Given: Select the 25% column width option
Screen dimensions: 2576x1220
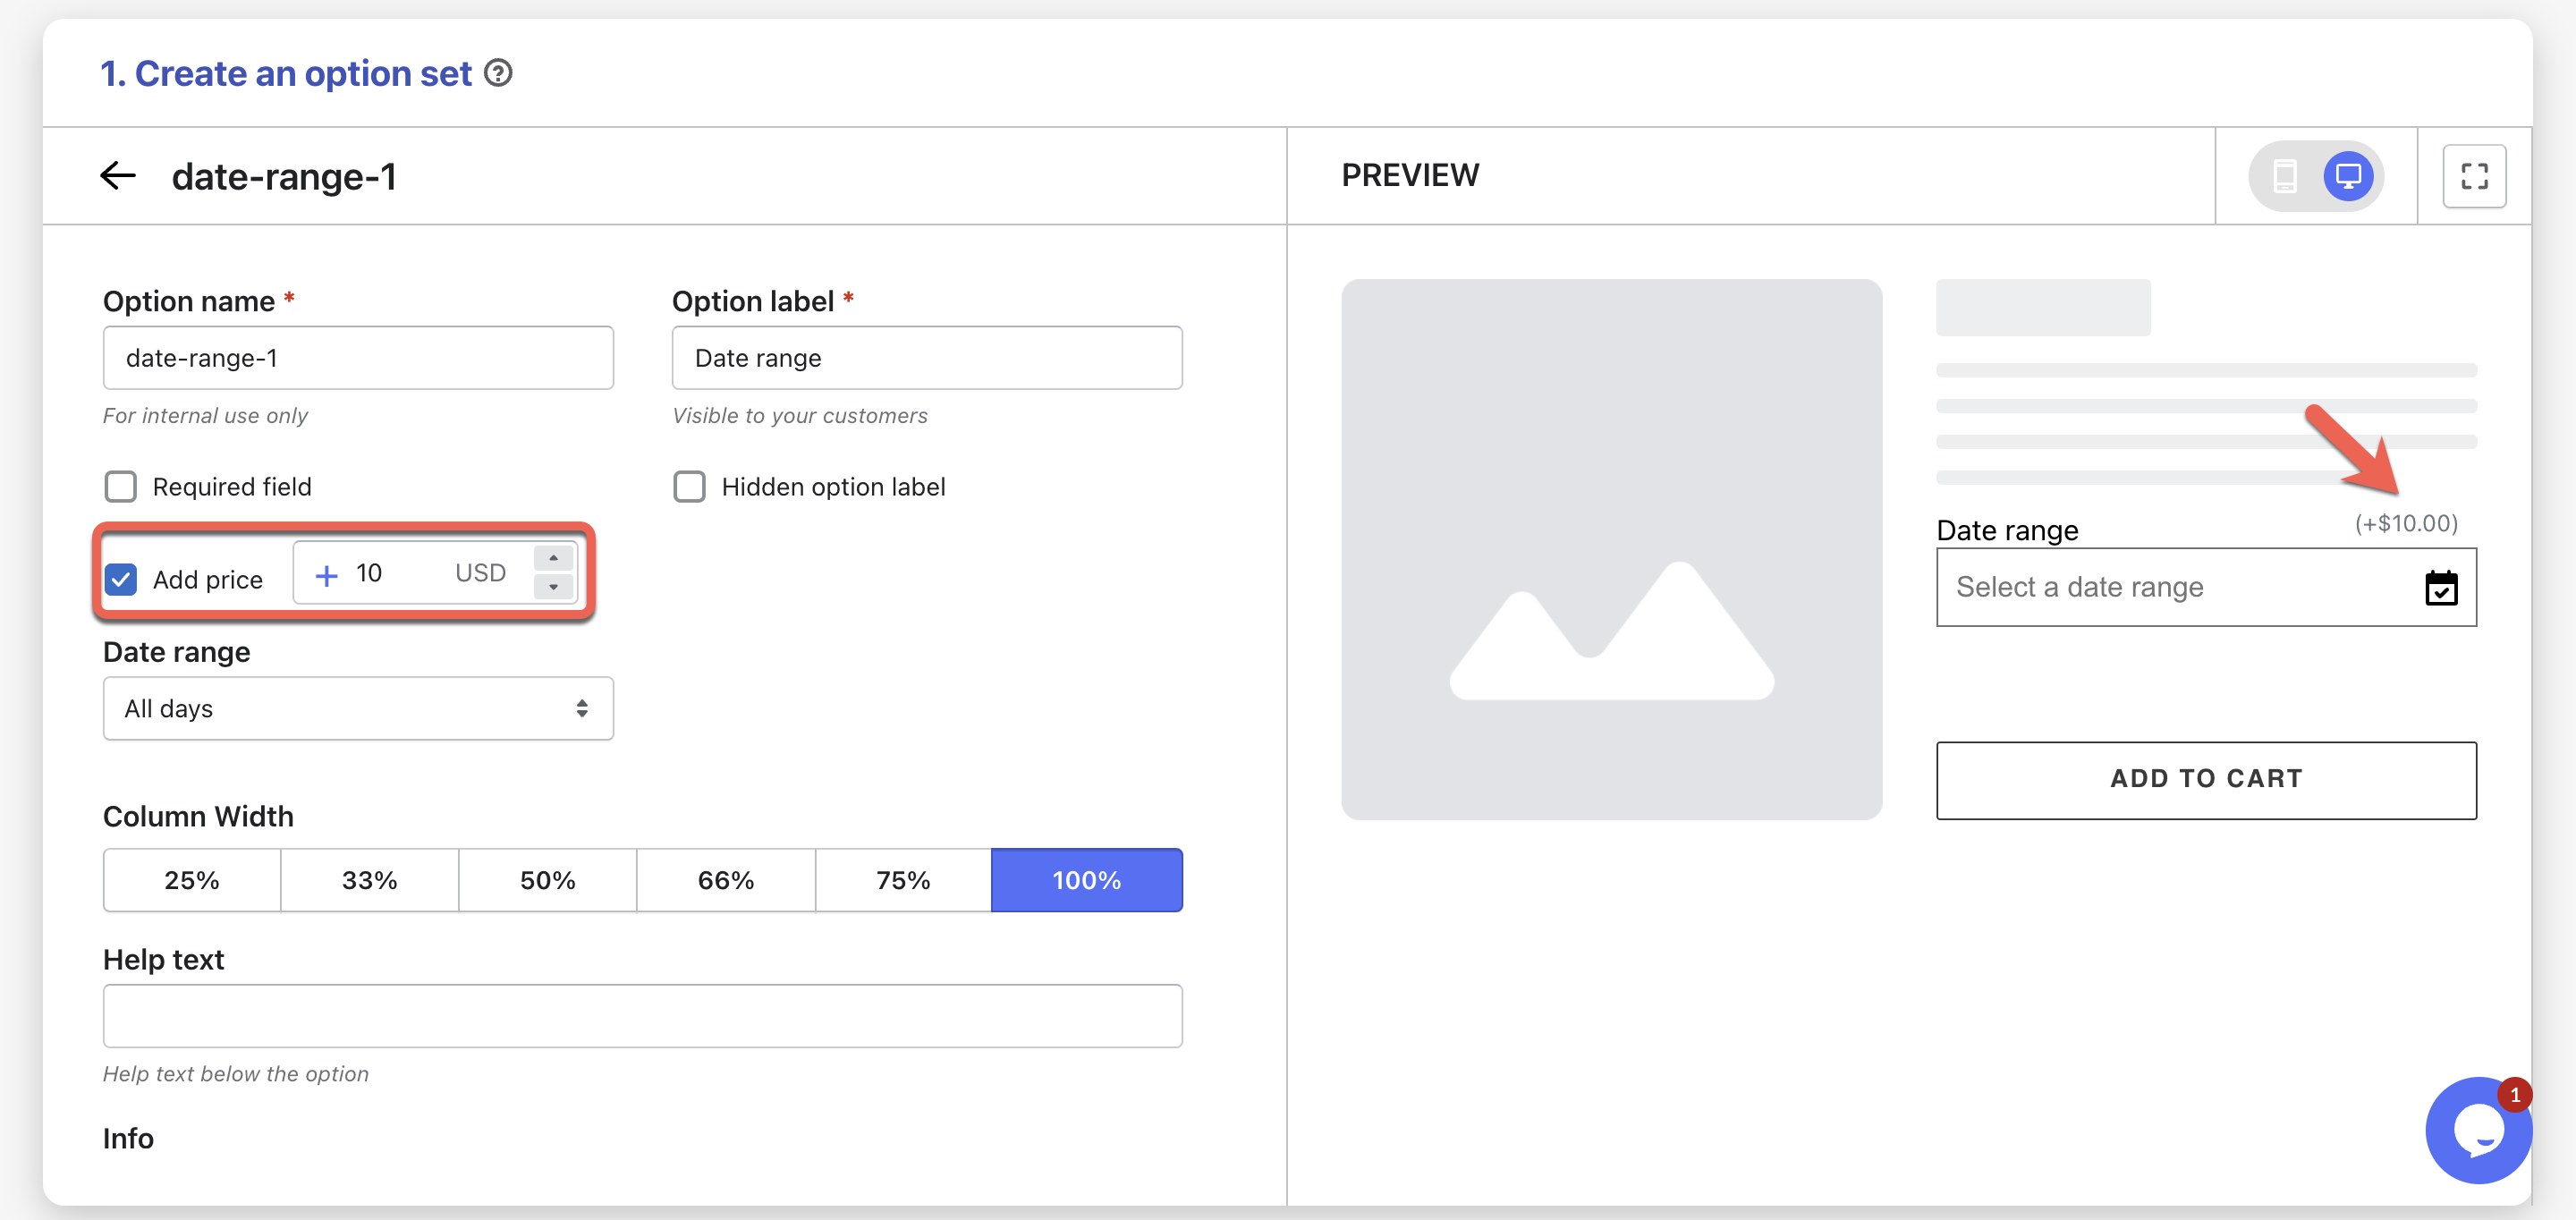Looking at the screenshot, I should coord(191,880).
